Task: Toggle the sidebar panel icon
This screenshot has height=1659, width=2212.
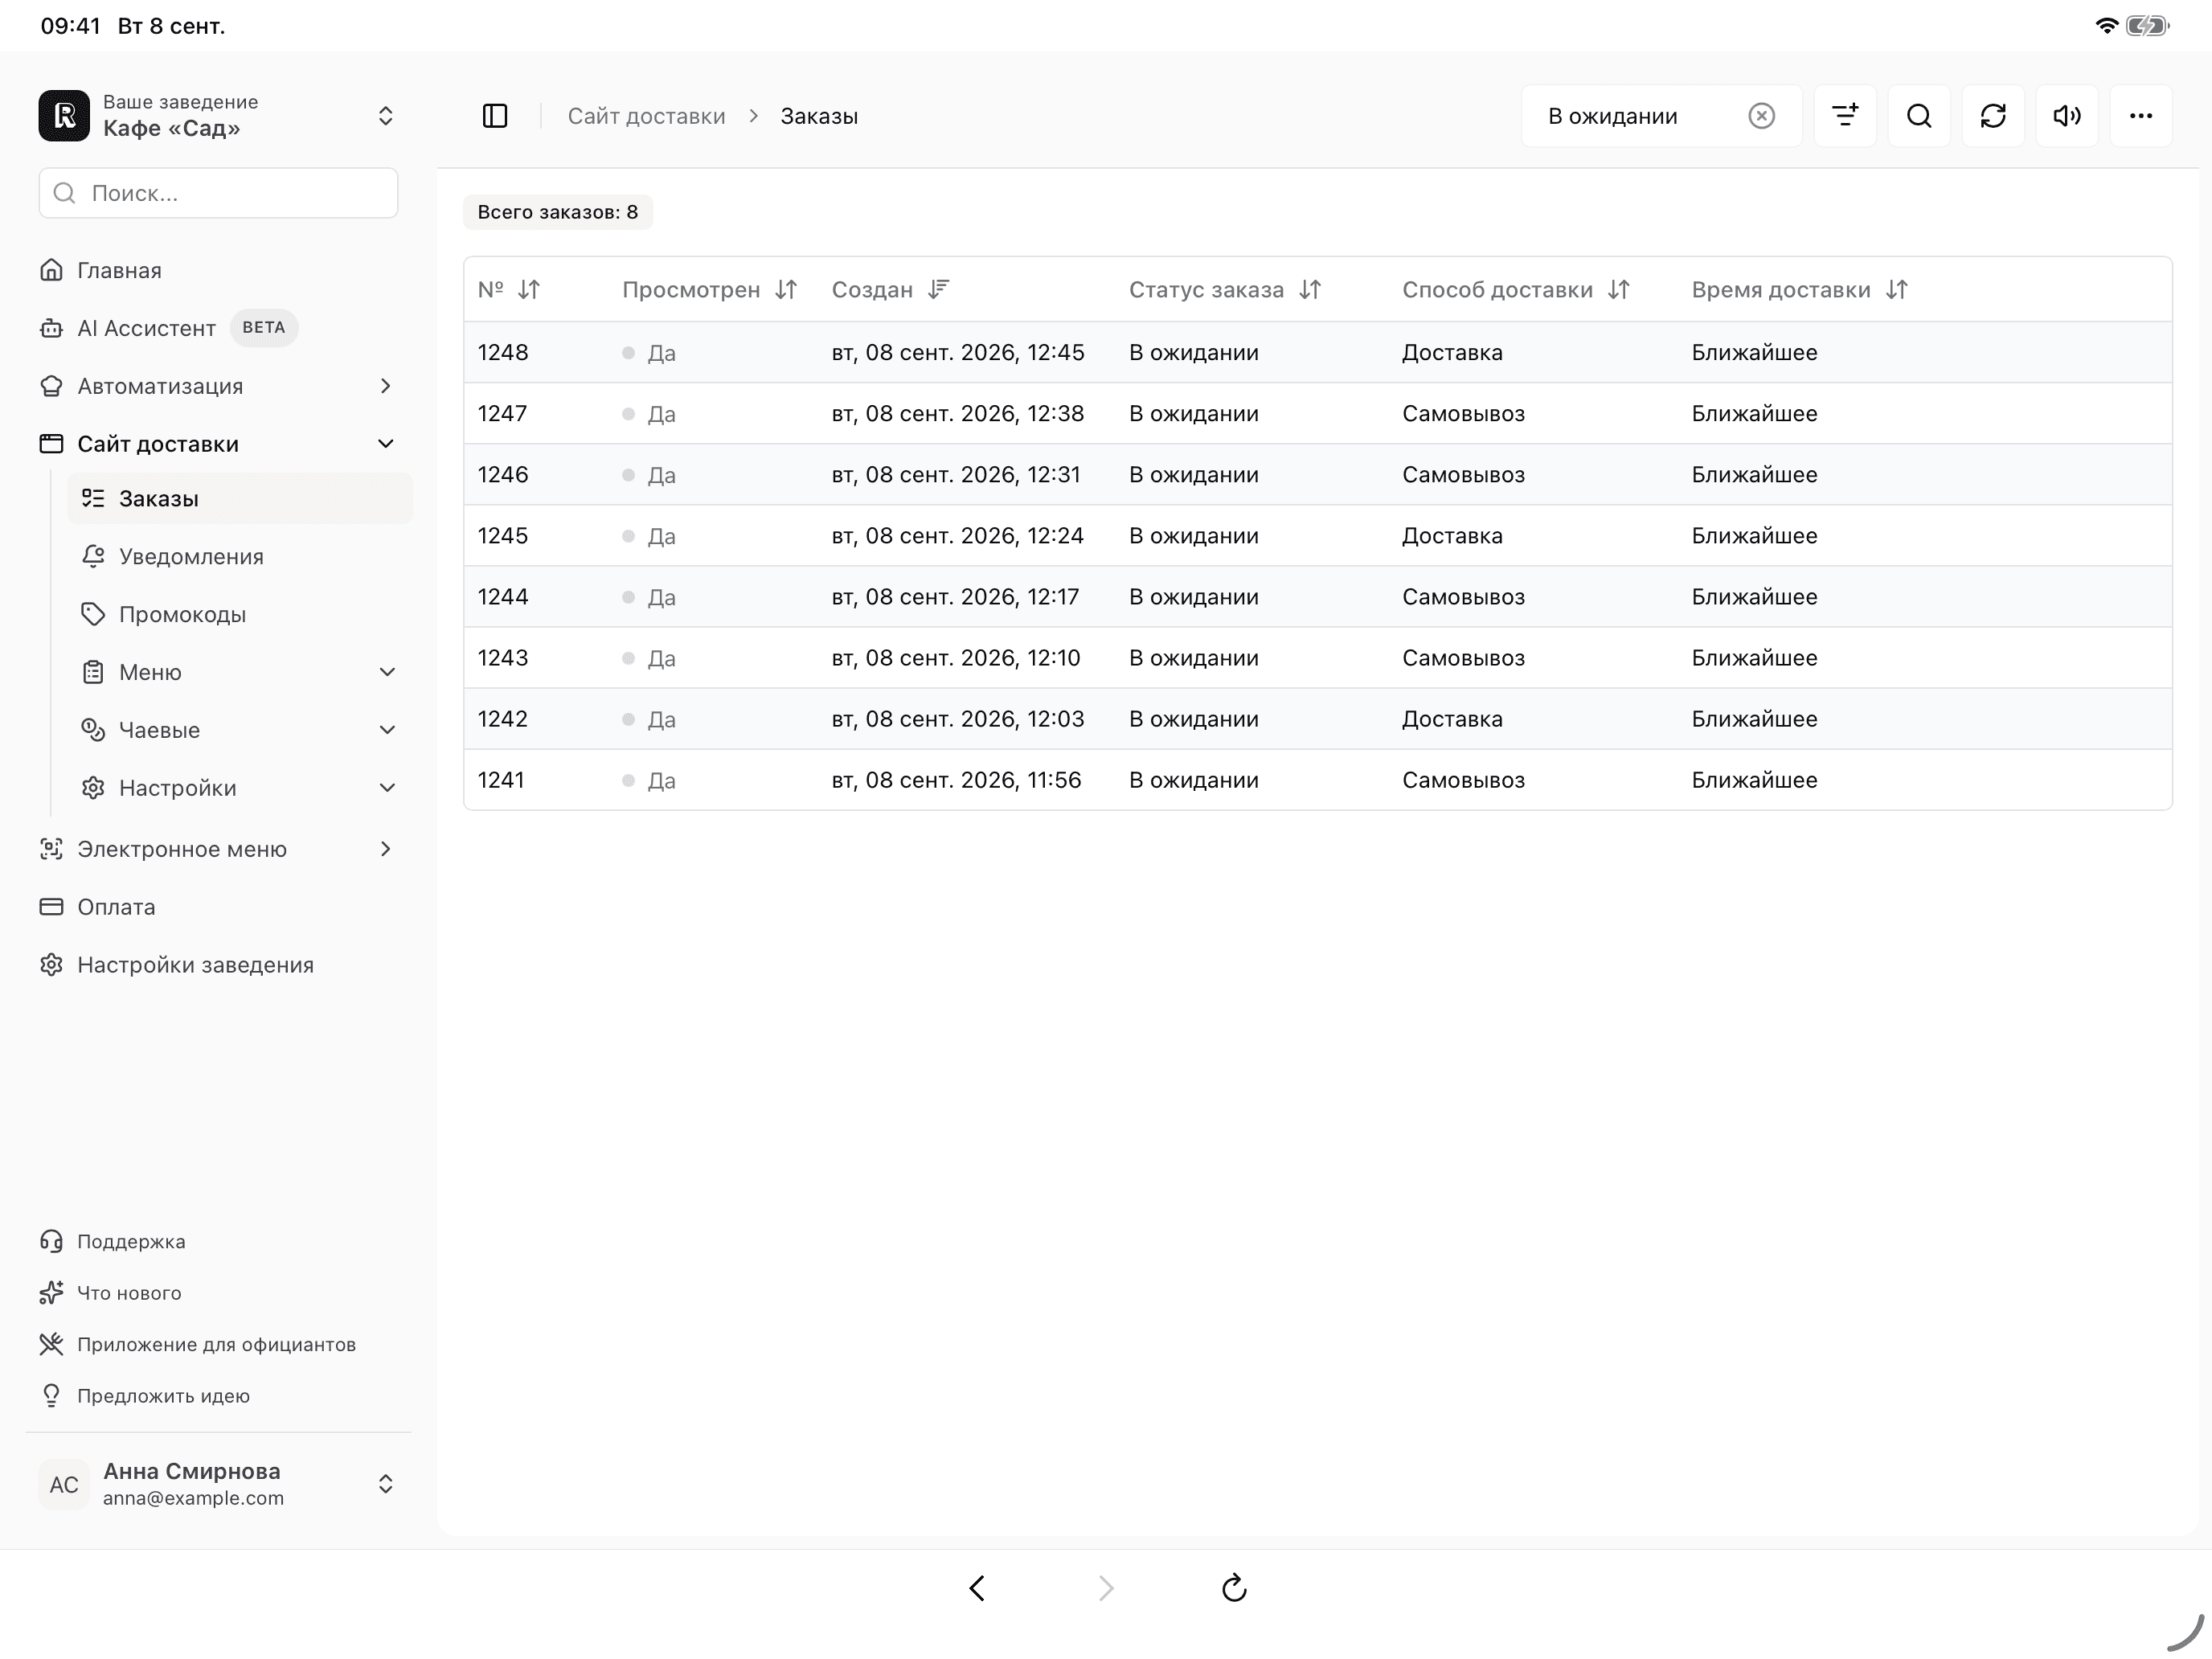Action: tap(495, 116)
